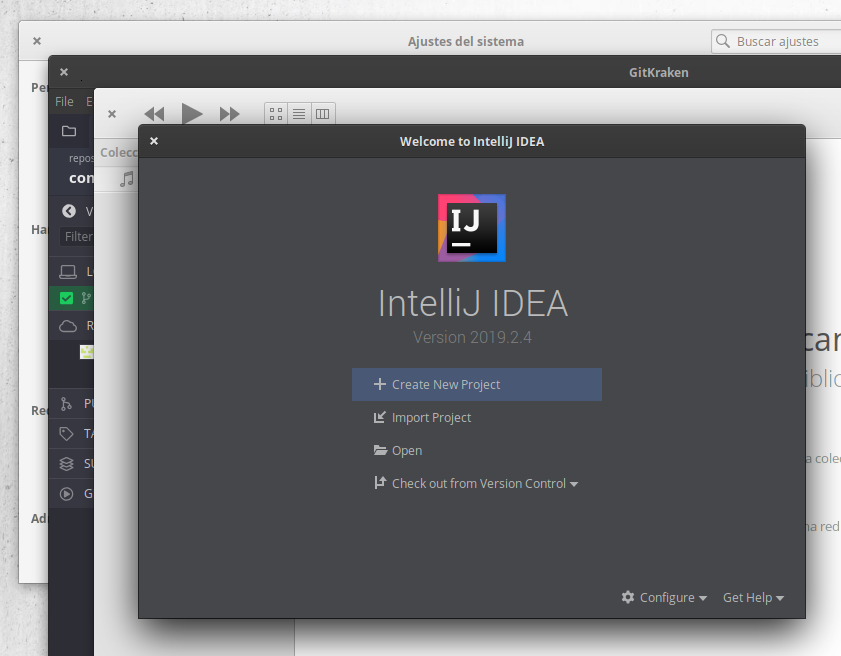Skip to previous track in music player
Screen dimensions: 841x656
click(154, 114)
